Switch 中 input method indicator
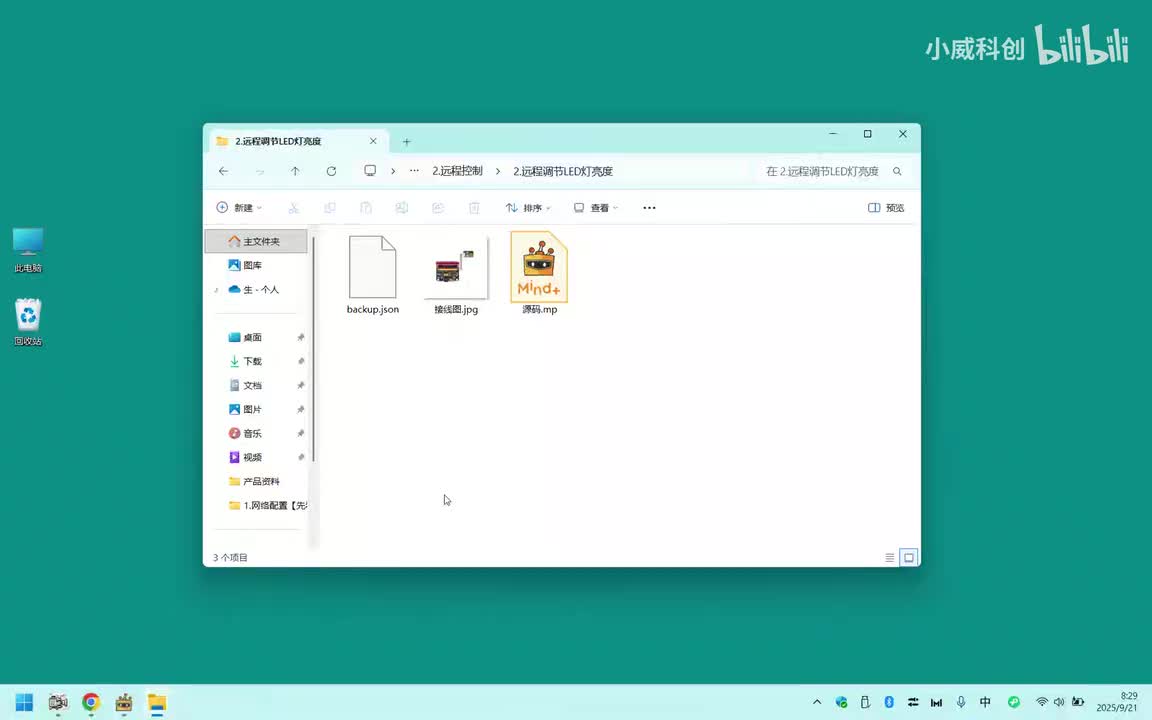Viewport: 1152px width, 720px height. click(x=985, y=702)
